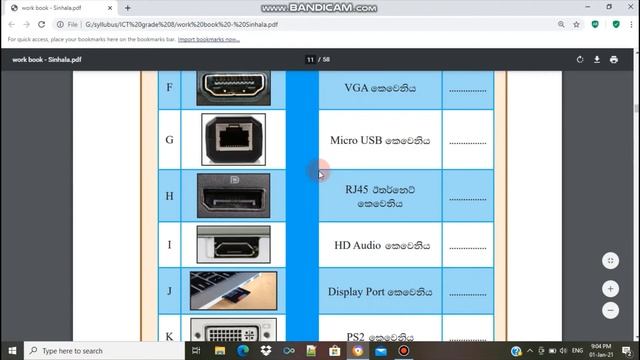Screen dimensions: 640x360
Task: Open the first green shield extension
Action: [595, 24]
